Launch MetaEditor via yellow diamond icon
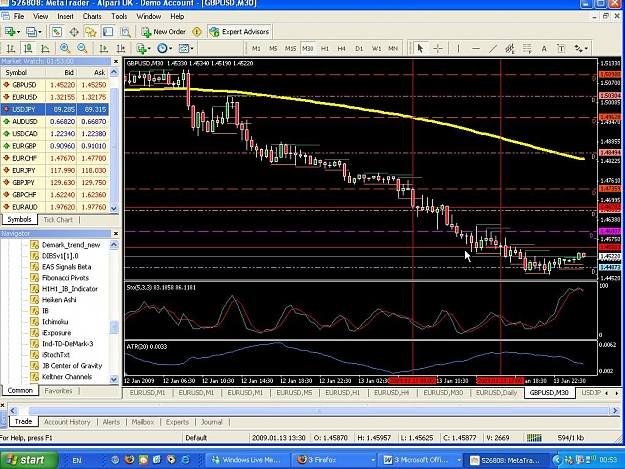 [197, 31]
